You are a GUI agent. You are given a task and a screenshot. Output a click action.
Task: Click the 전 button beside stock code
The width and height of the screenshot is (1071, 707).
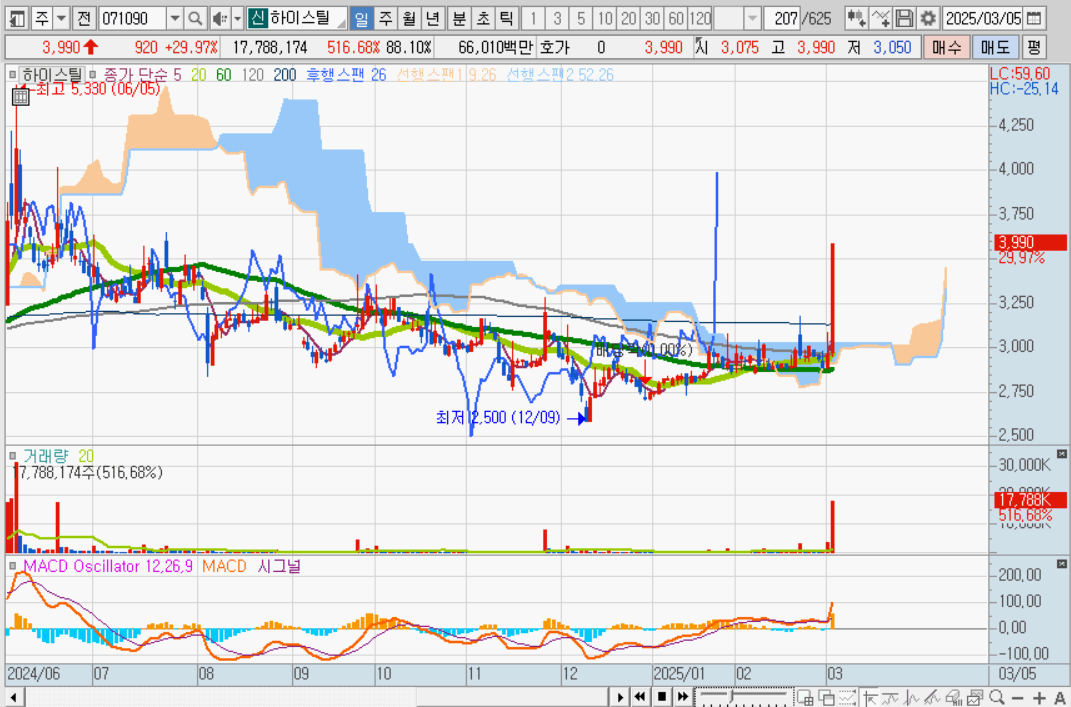(x=83, y=18)
